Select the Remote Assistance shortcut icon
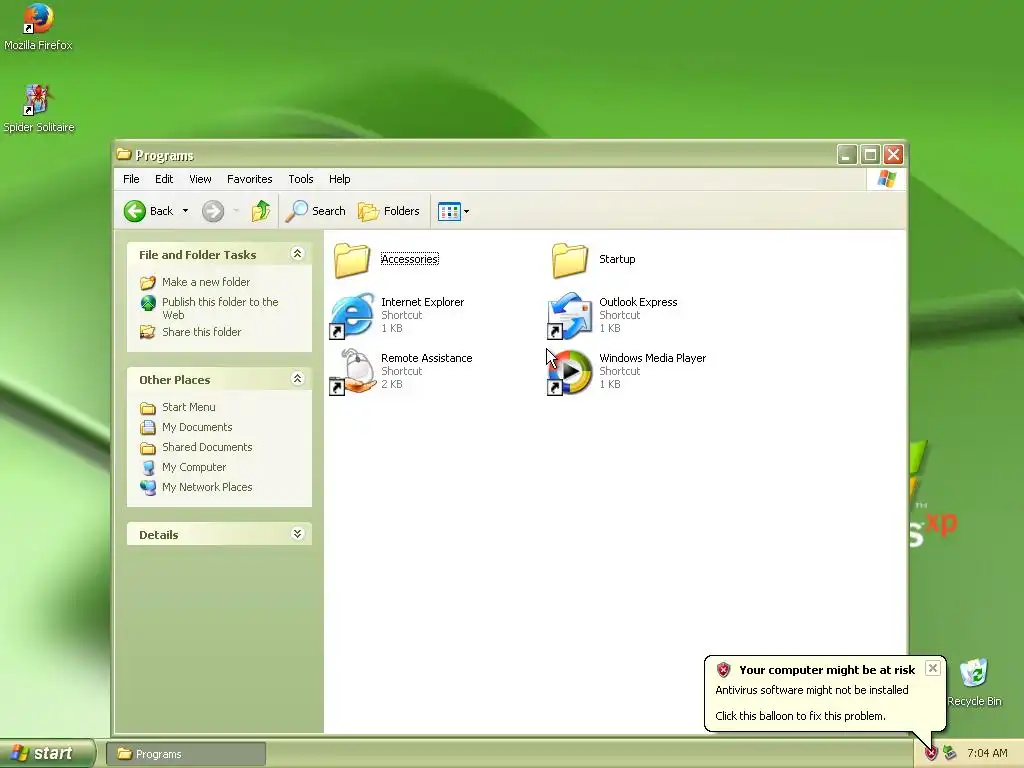 352,372
